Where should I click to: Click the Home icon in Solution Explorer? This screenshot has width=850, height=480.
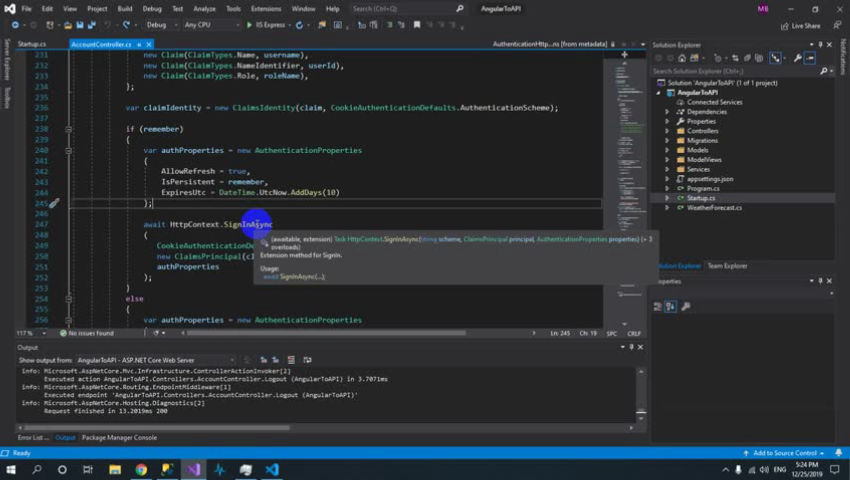point(682,58)
